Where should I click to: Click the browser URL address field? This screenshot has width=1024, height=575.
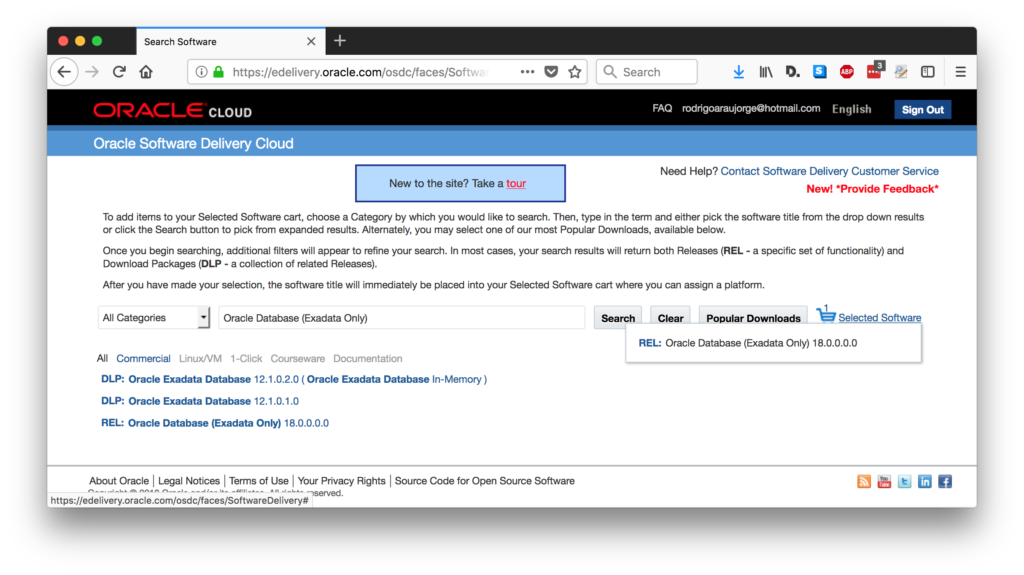[362, 72]
